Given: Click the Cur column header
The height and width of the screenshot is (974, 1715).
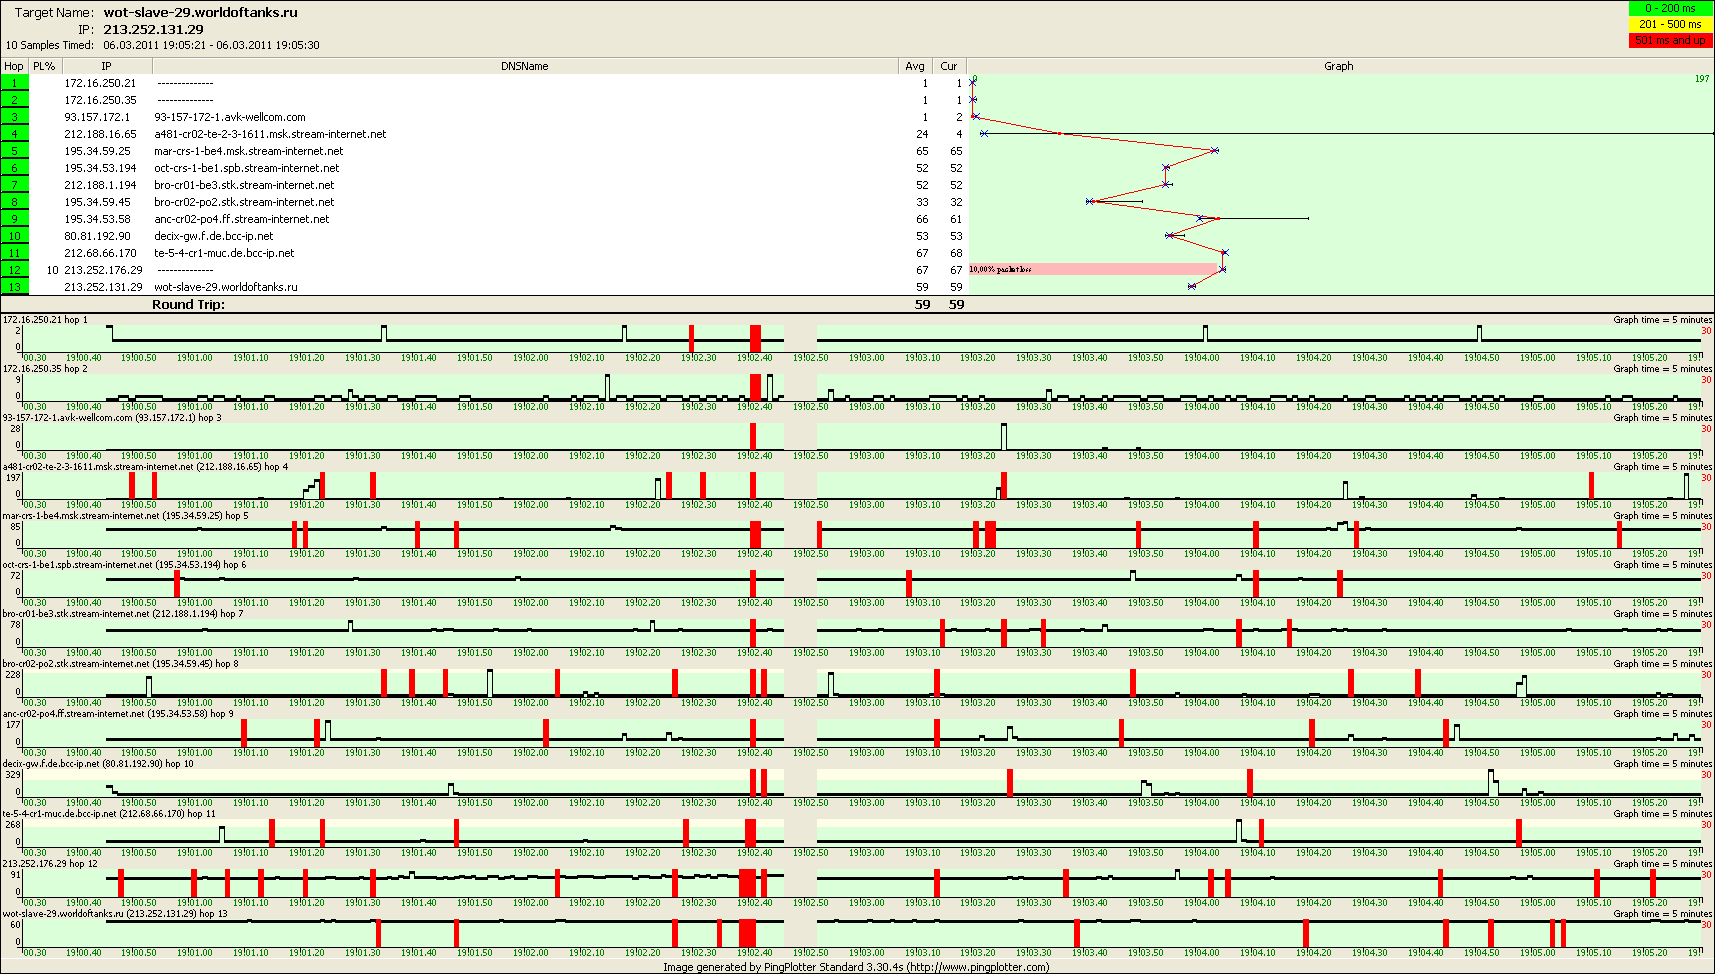Looking at the screenshot, I should pyautogui.click(x=949, y=66).
